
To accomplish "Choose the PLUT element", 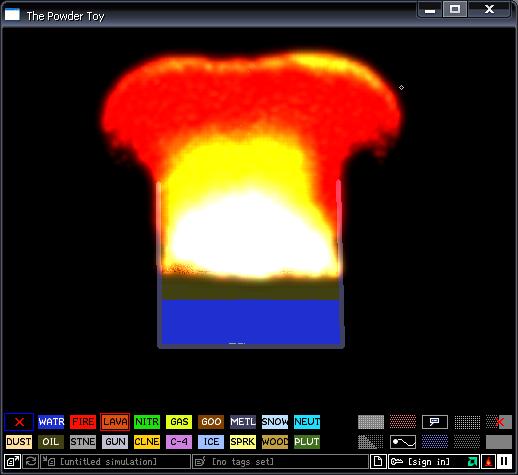I will point(307,442).
